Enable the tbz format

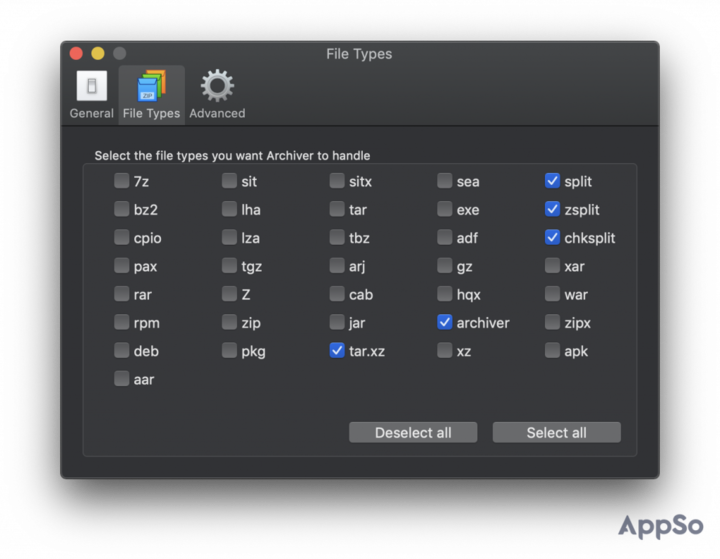(337, 237)
